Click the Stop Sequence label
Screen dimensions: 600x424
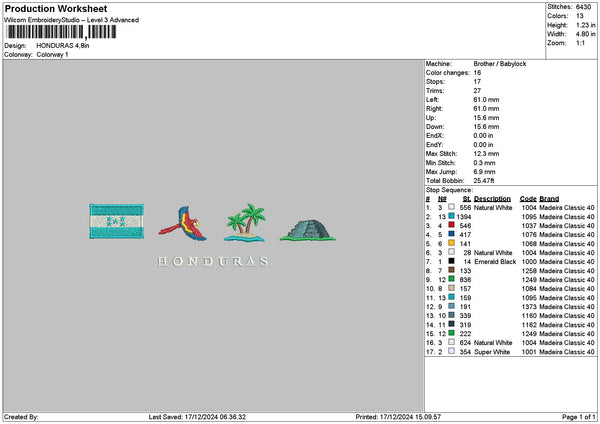[x=449, y=190]
